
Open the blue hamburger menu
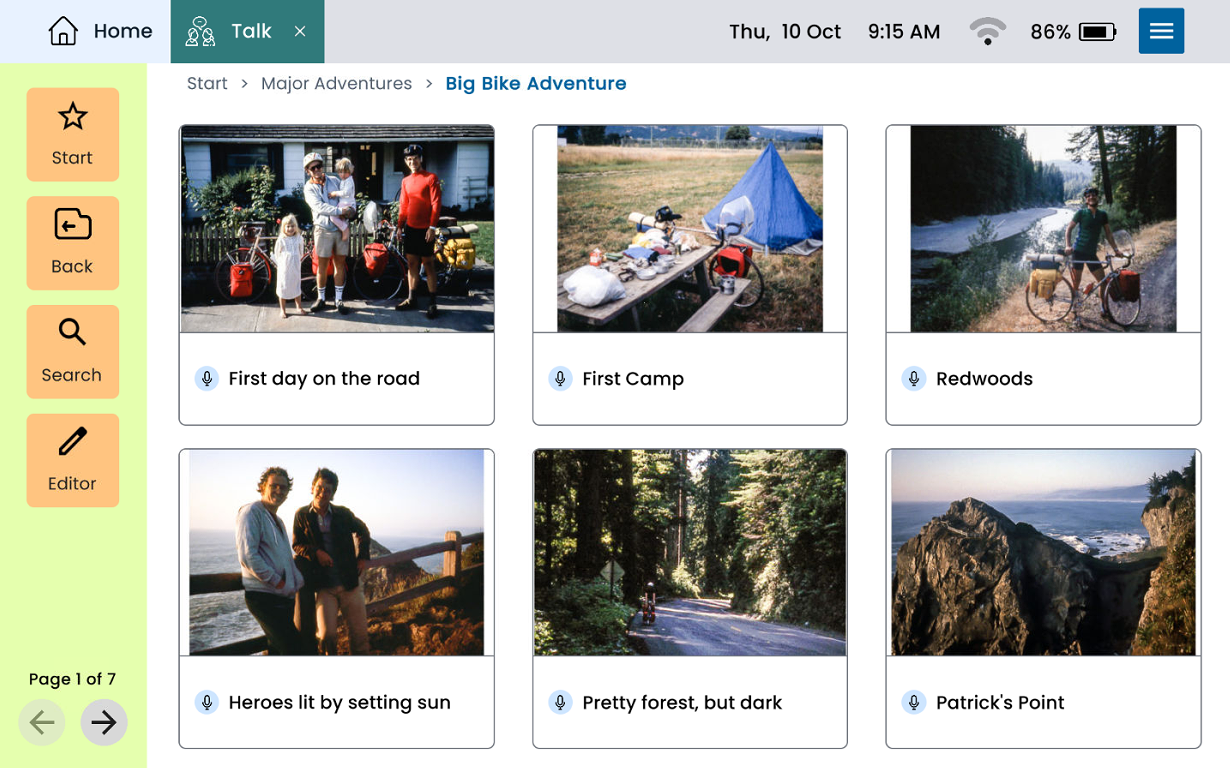click(1161, 31)
